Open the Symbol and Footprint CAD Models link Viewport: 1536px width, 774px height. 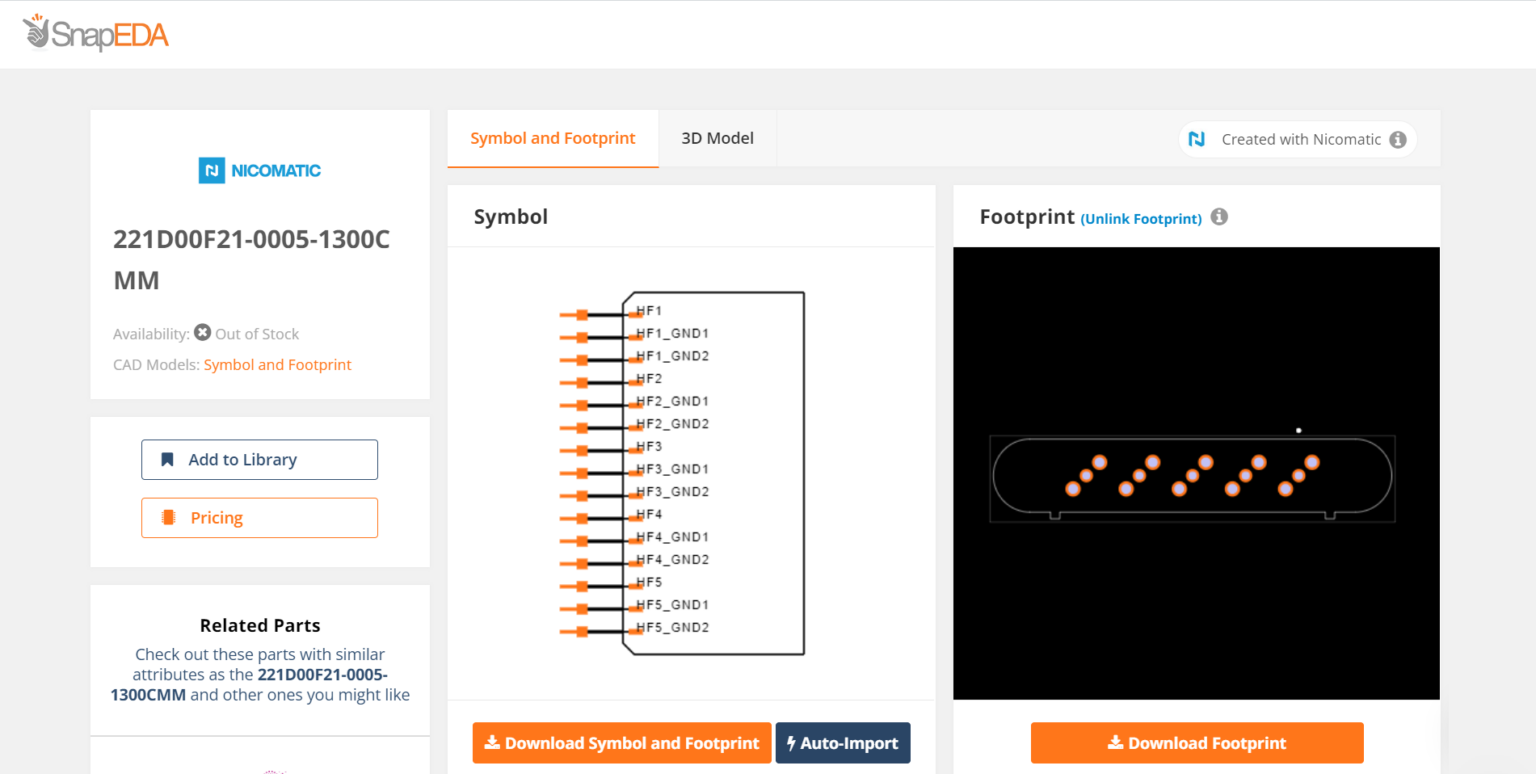click(277, 364)
